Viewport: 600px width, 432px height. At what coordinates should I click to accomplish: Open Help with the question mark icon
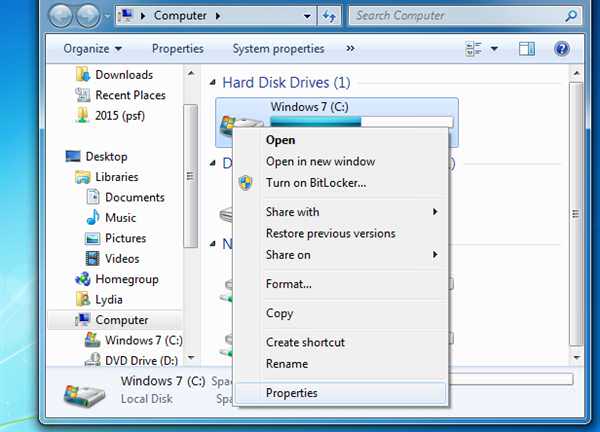click(561, 49)
